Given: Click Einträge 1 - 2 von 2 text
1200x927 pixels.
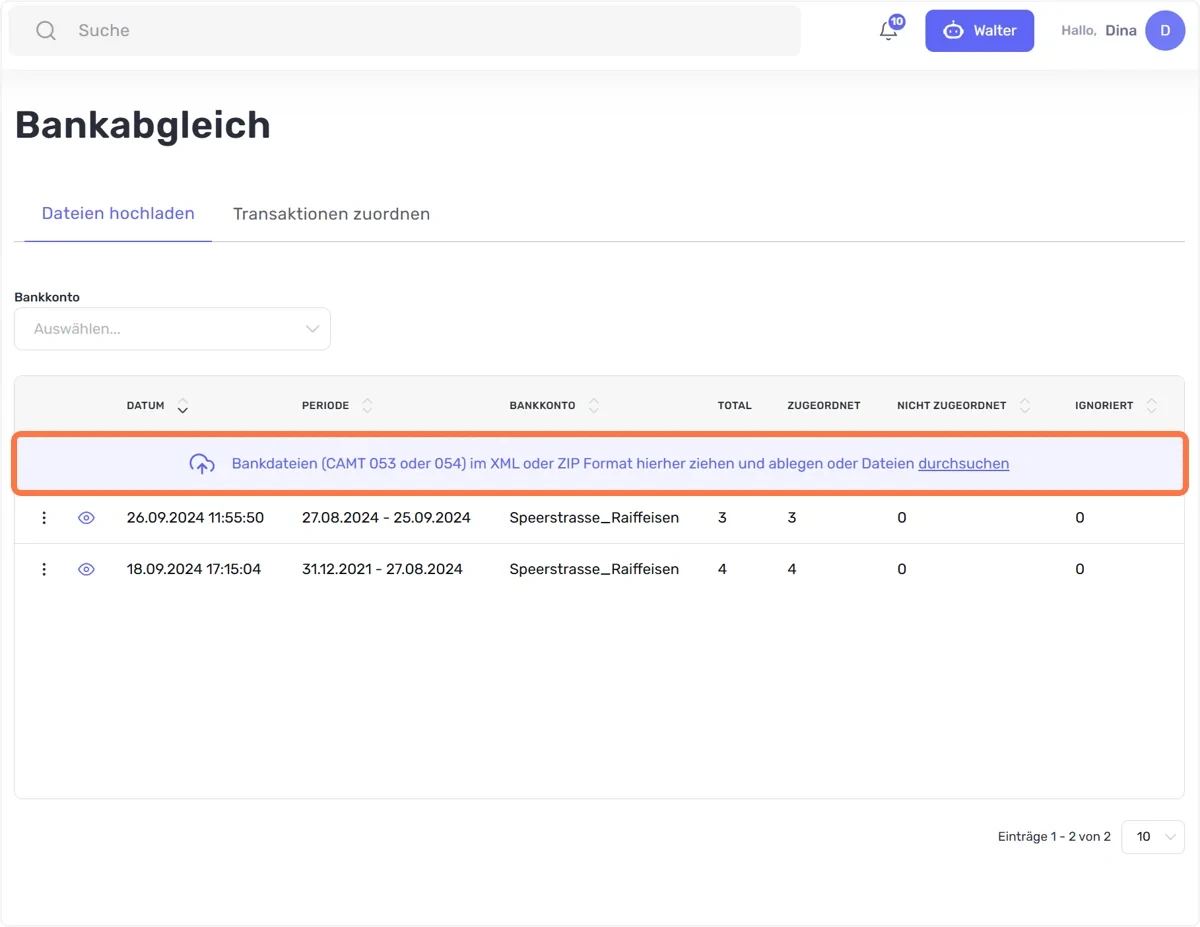Looking at the screenshot, I should (1054, 837).
